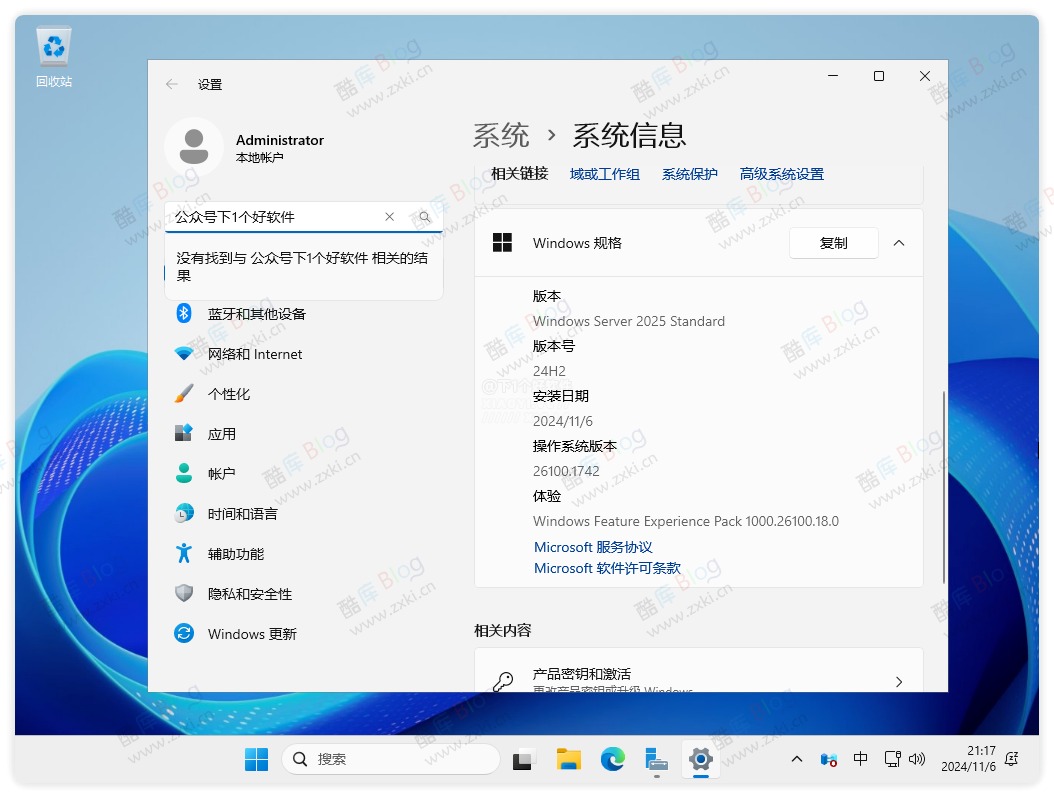Clear the search box with the X
Viewport: 1054px width, 798px height.
pos(390,217)
